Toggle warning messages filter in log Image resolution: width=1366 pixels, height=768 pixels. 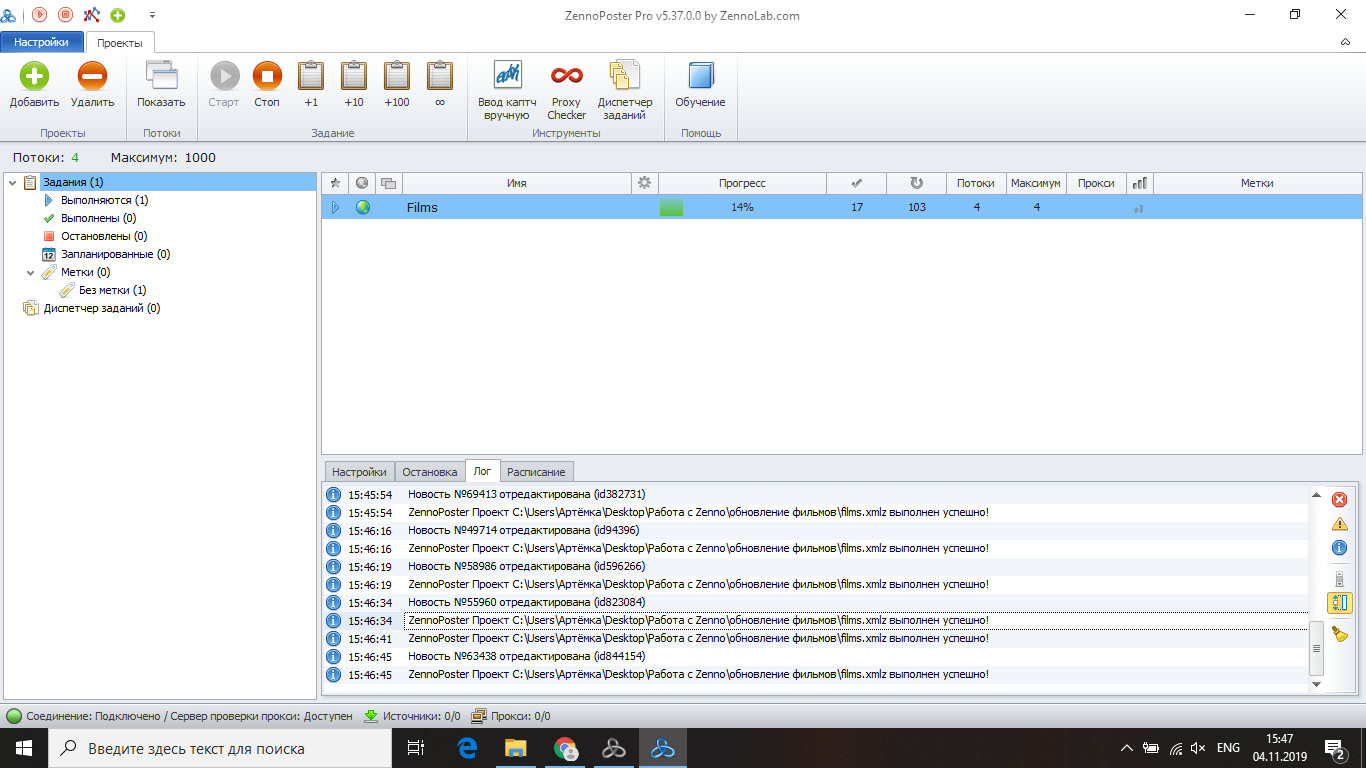(x=1339, y=523)
